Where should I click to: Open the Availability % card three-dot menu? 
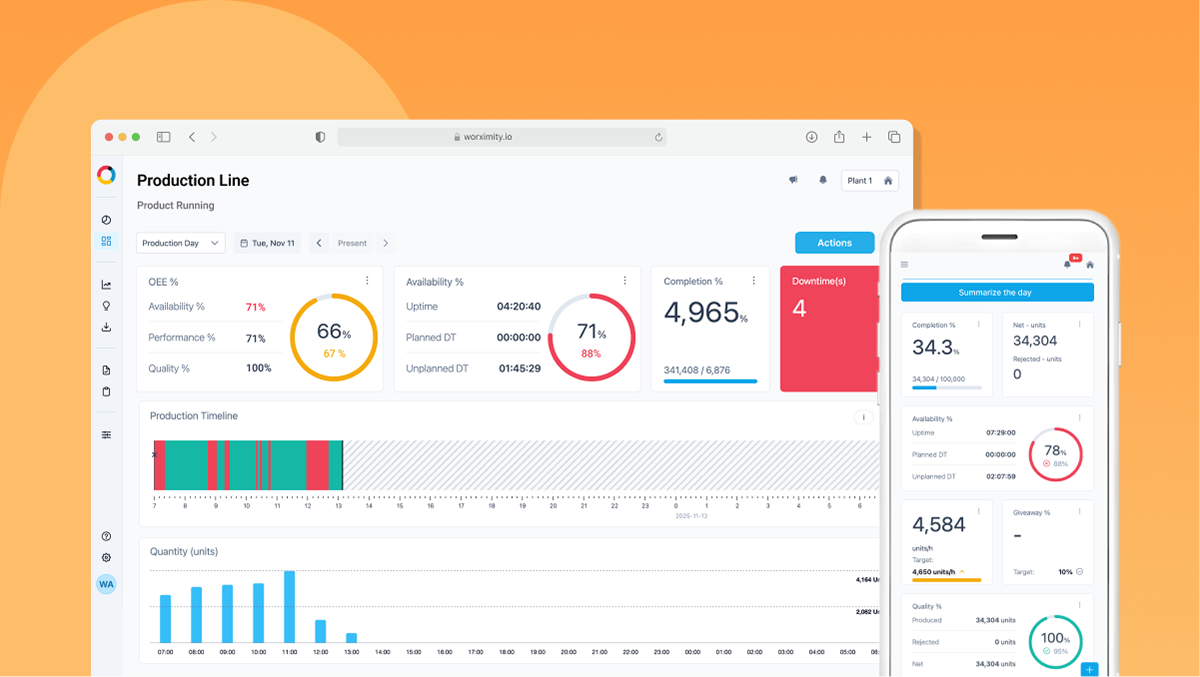pyautogui.click(x=625, y=281)
